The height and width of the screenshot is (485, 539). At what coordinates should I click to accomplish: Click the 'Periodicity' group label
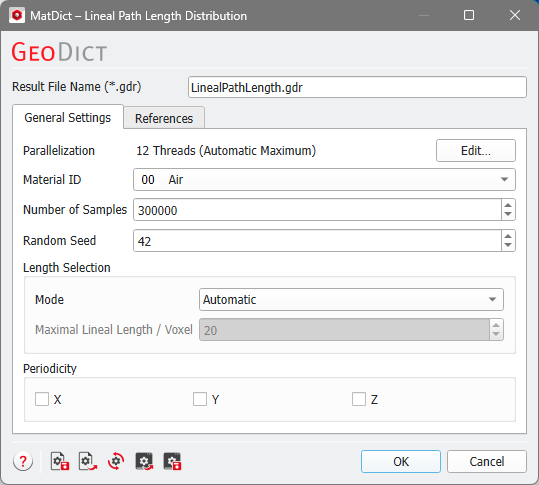pos(50,368)
